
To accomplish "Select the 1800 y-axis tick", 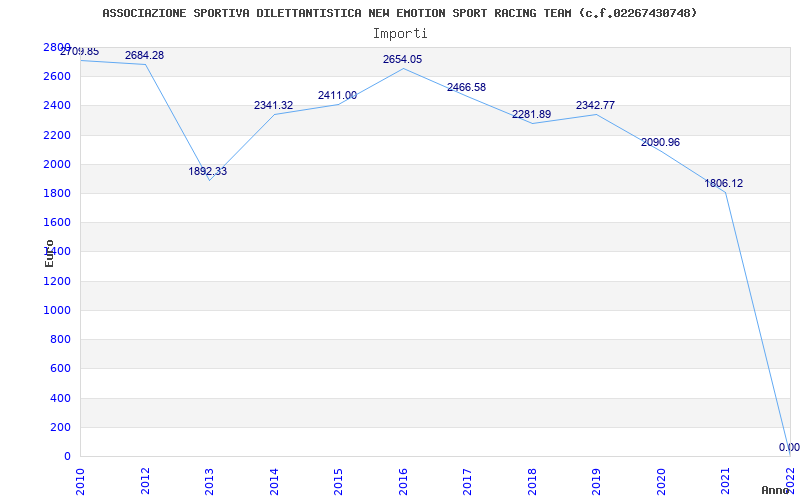I will pos(57,193).
